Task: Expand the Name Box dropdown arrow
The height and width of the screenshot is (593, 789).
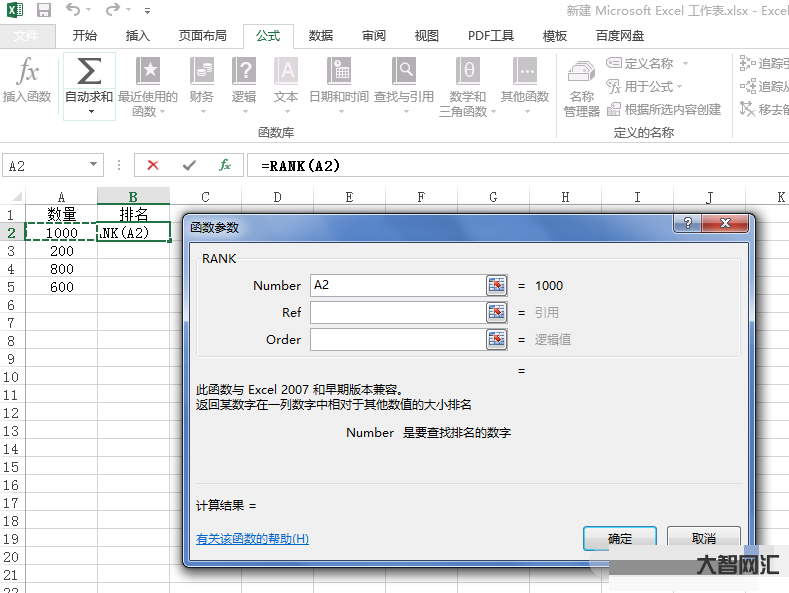Action: (94, 165)
